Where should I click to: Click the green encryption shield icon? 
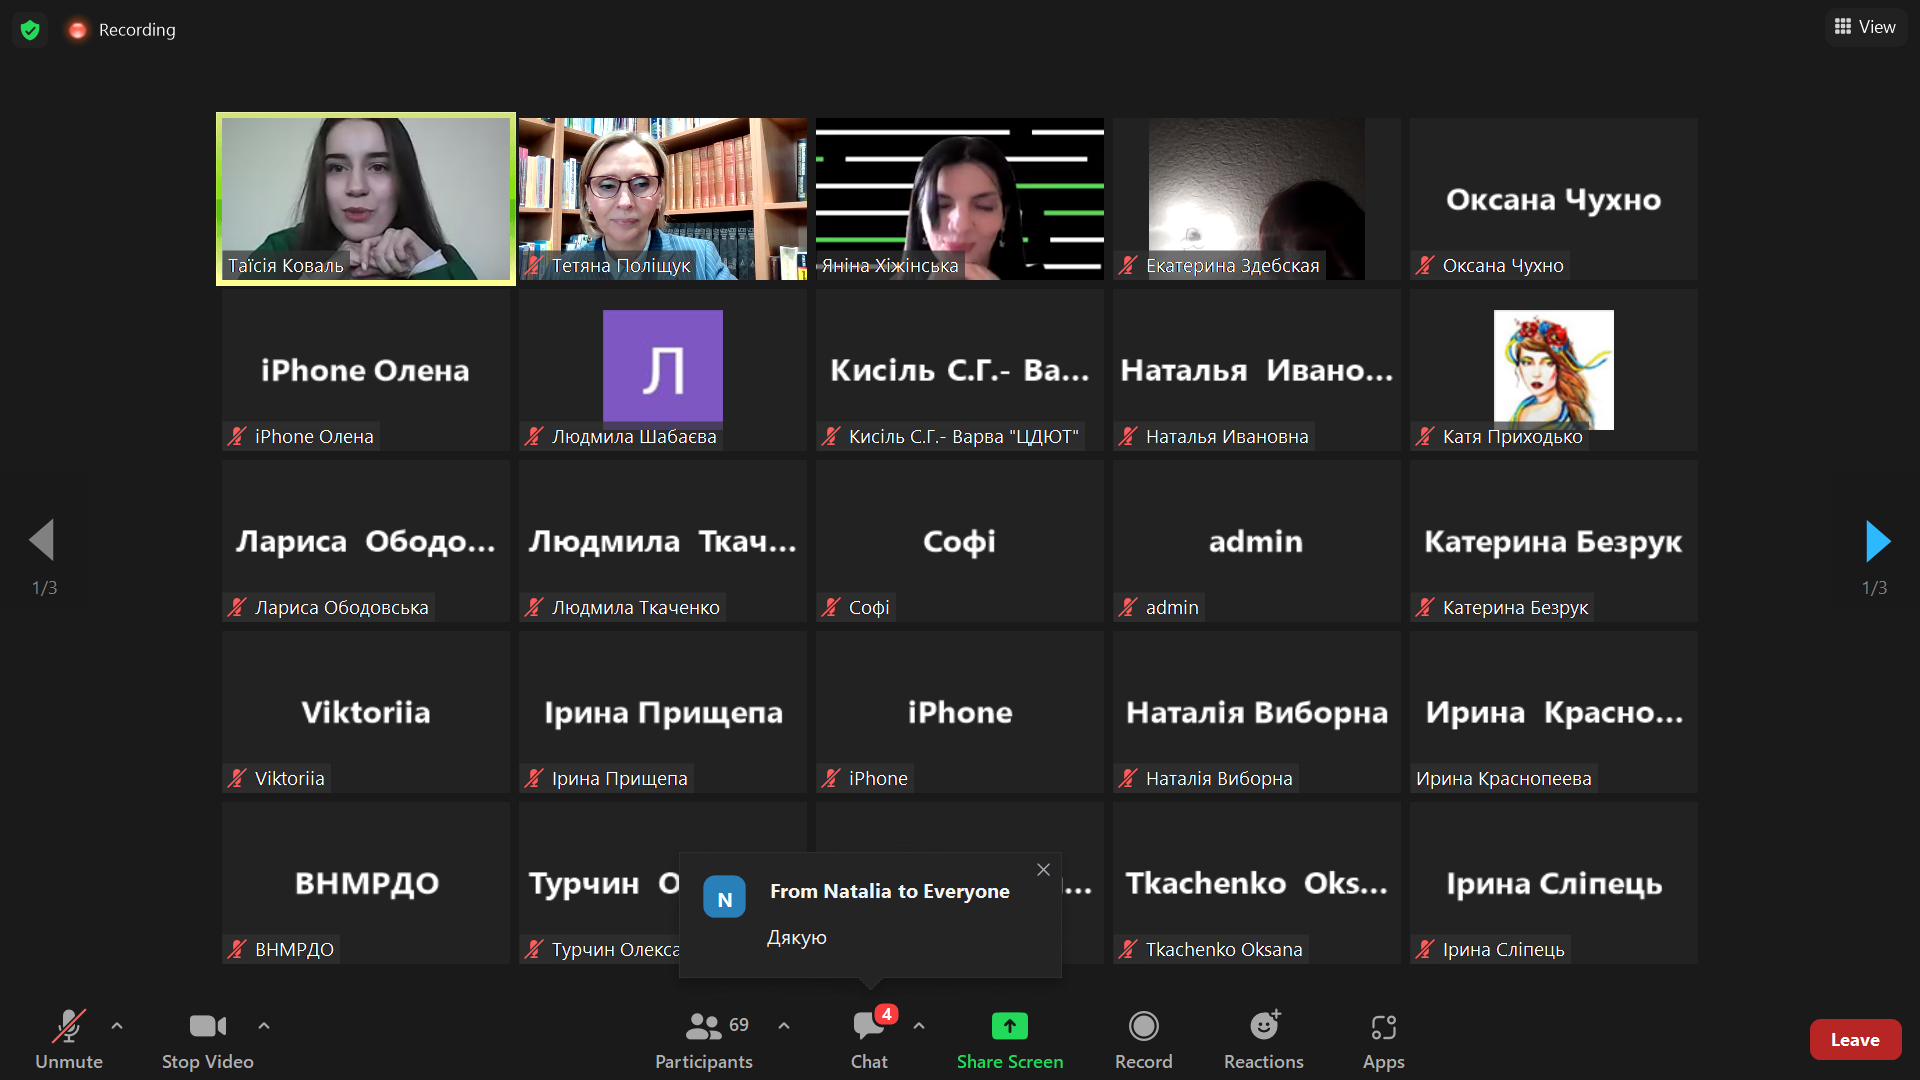[30, 30]
